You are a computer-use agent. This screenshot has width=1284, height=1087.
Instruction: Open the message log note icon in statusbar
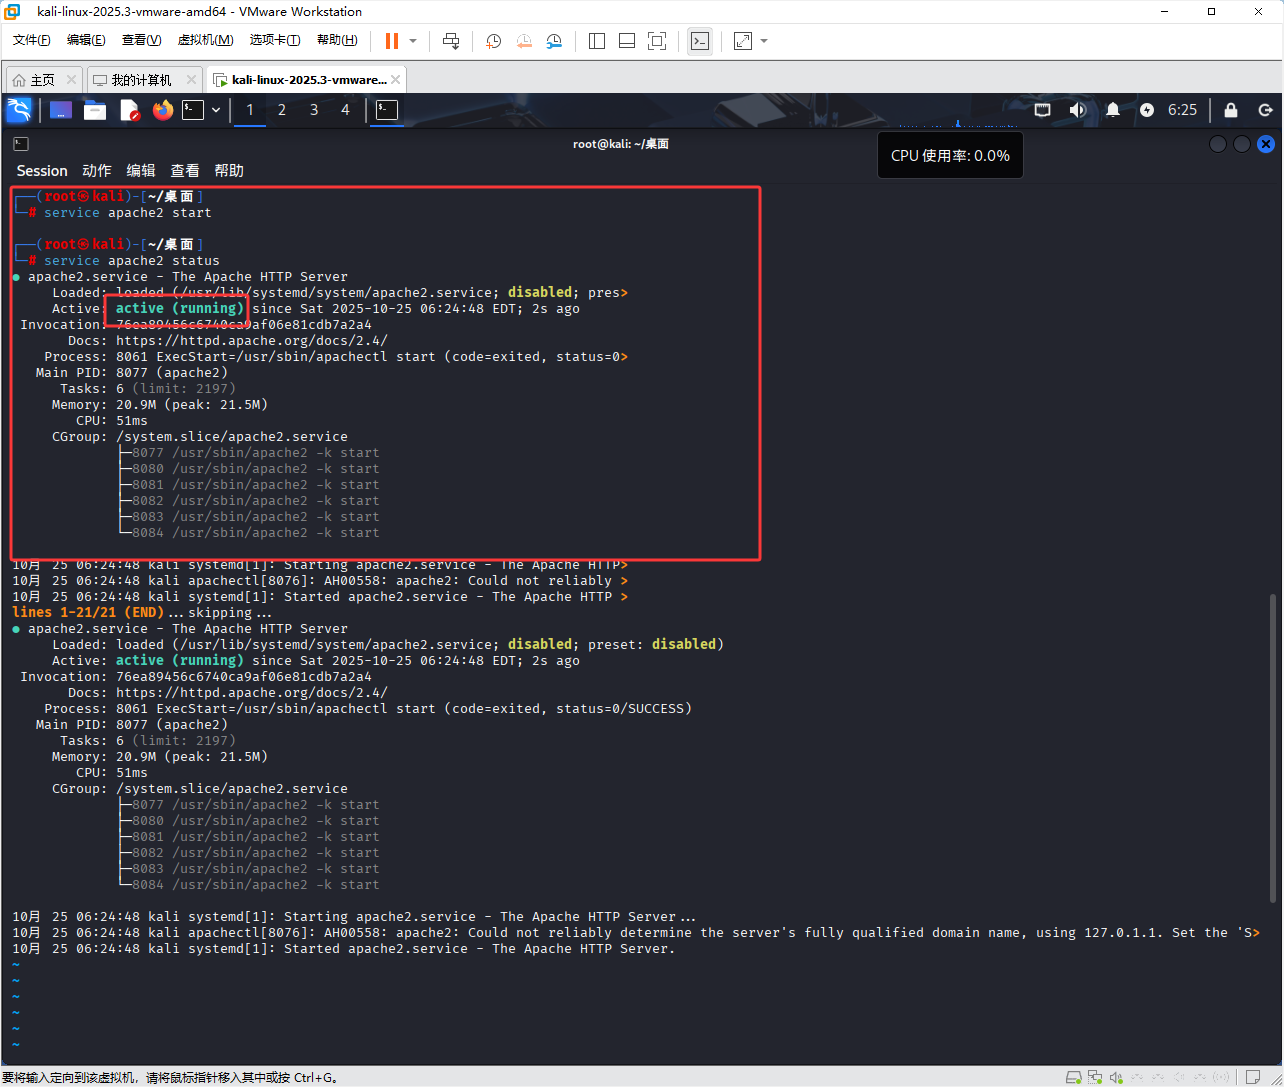click(1255, 1077)
